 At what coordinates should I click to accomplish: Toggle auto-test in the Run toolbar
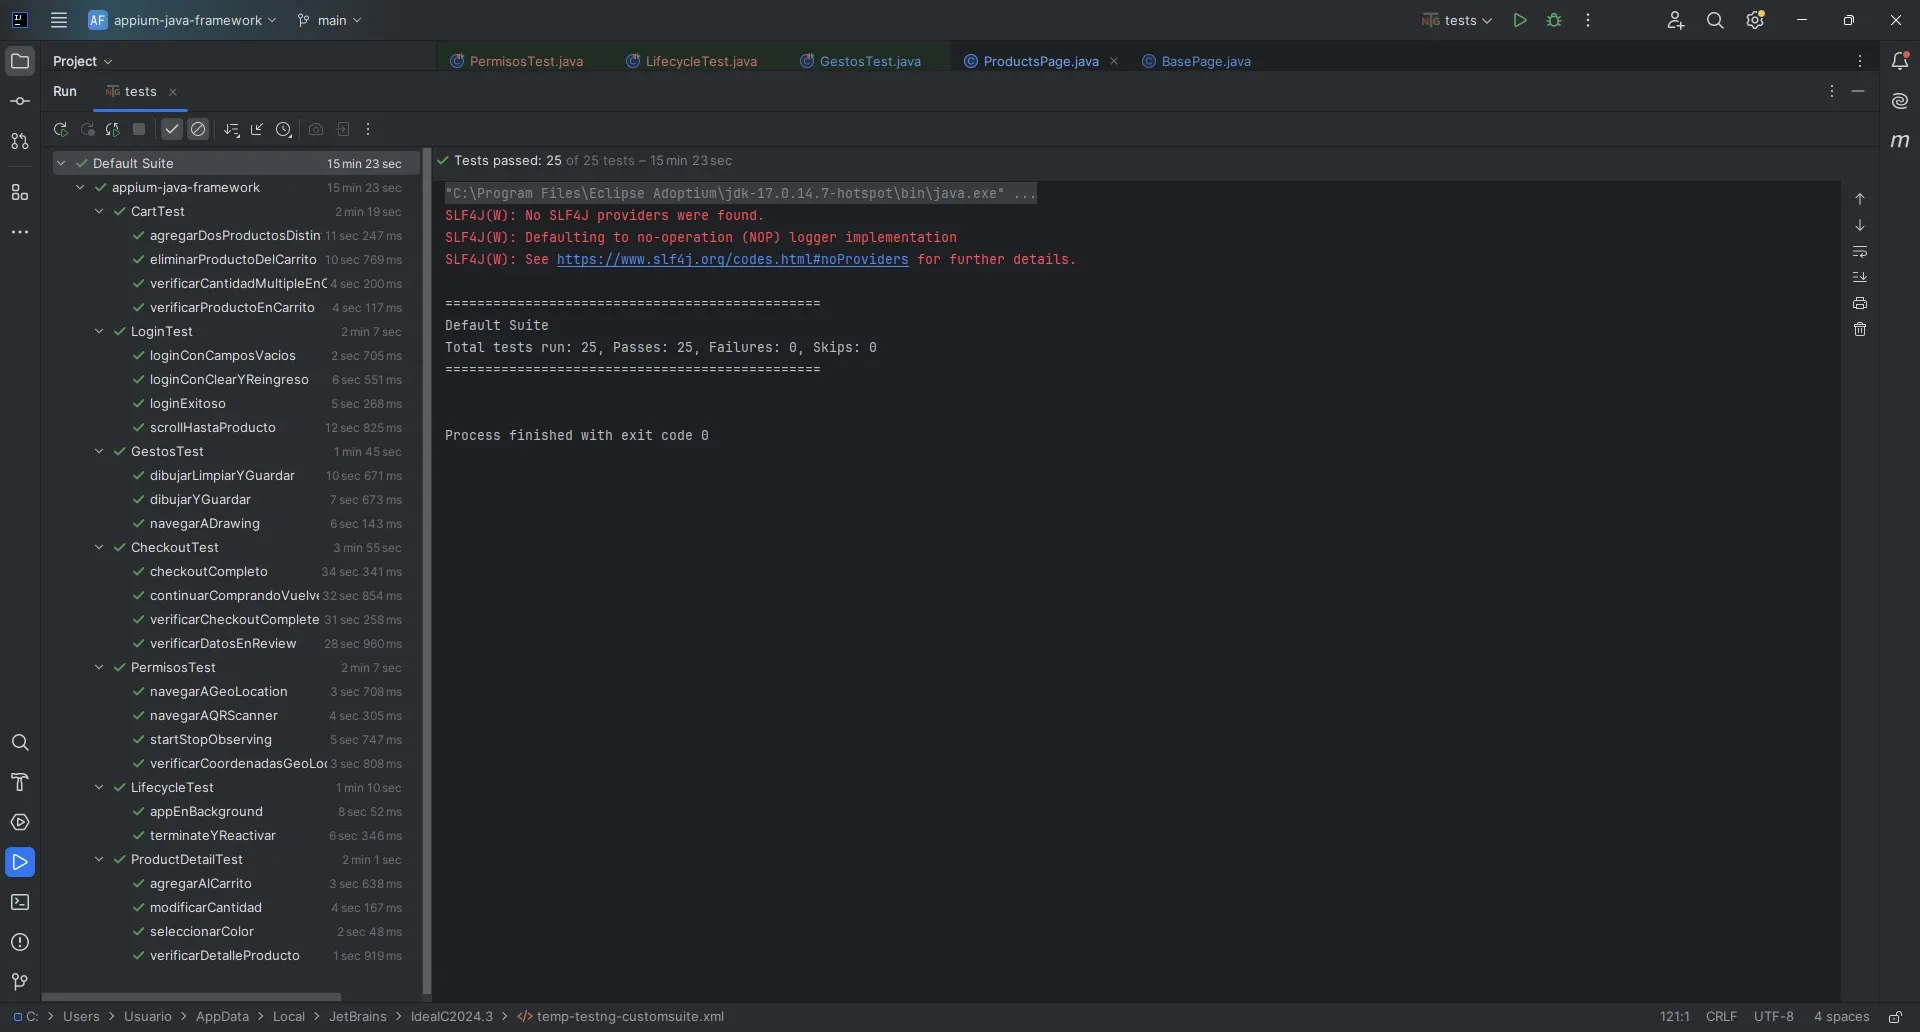113,130
